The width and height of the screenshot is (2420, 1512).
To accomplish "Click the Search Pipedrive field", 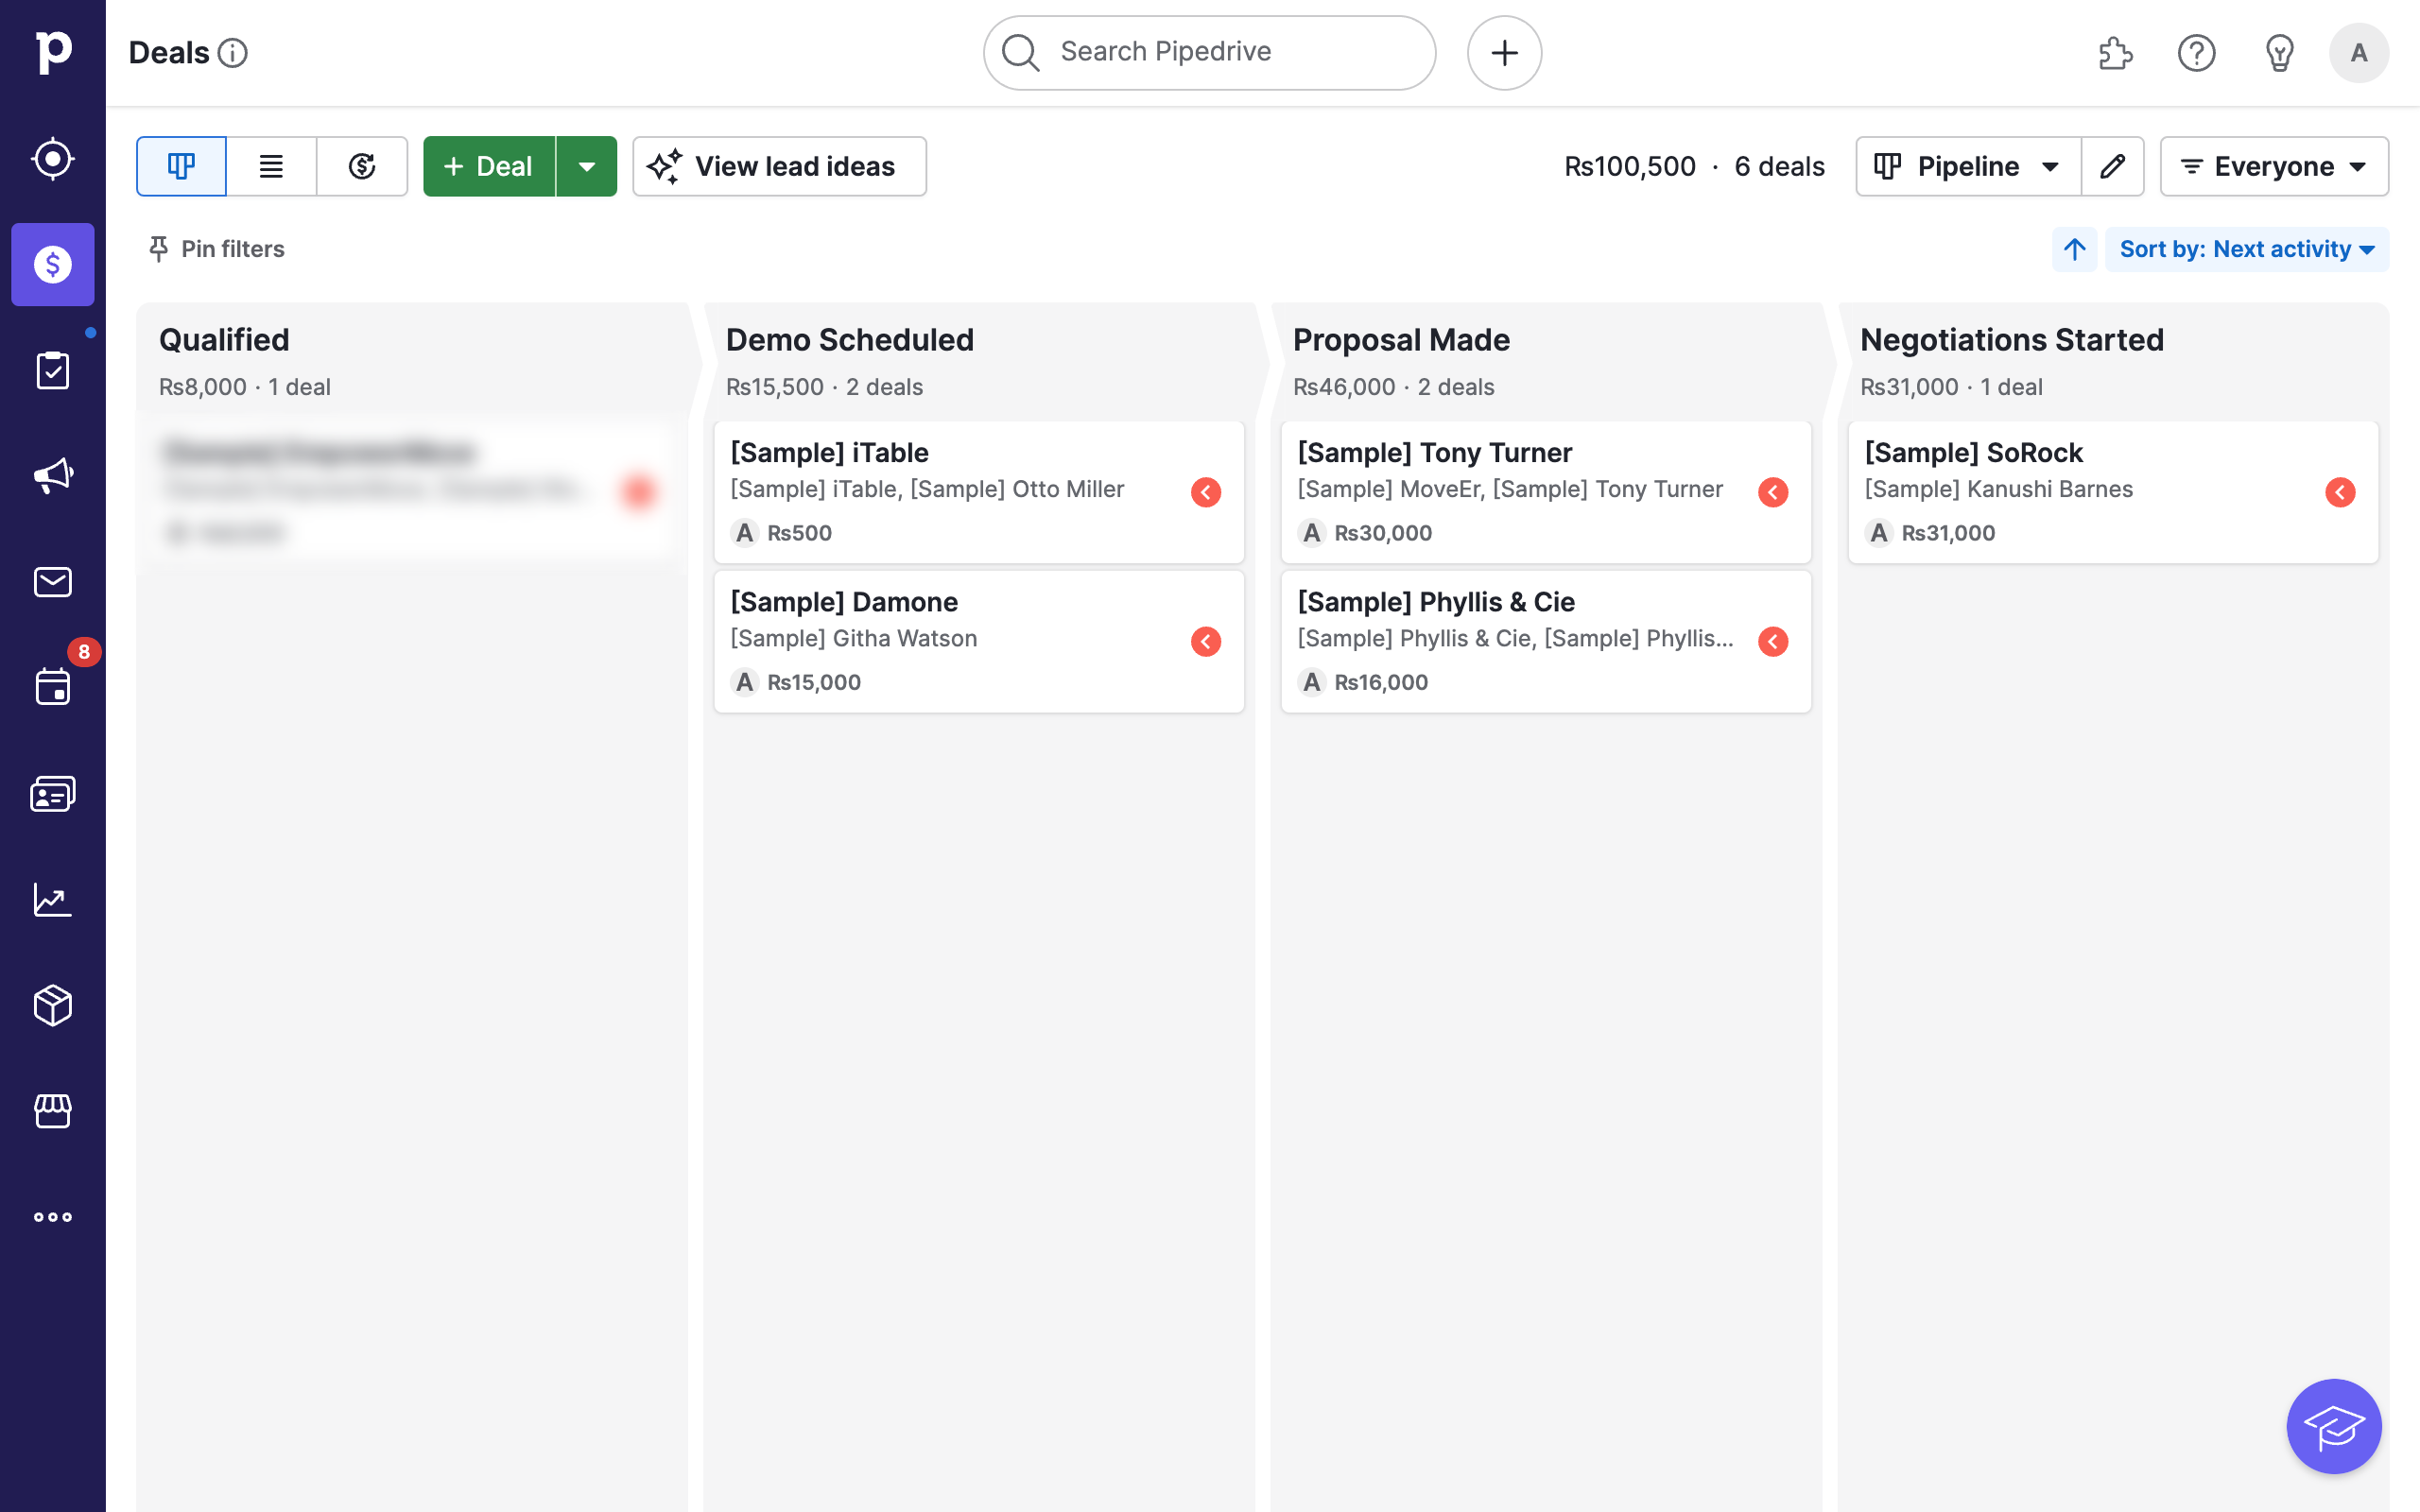I will pos(1209,52).
